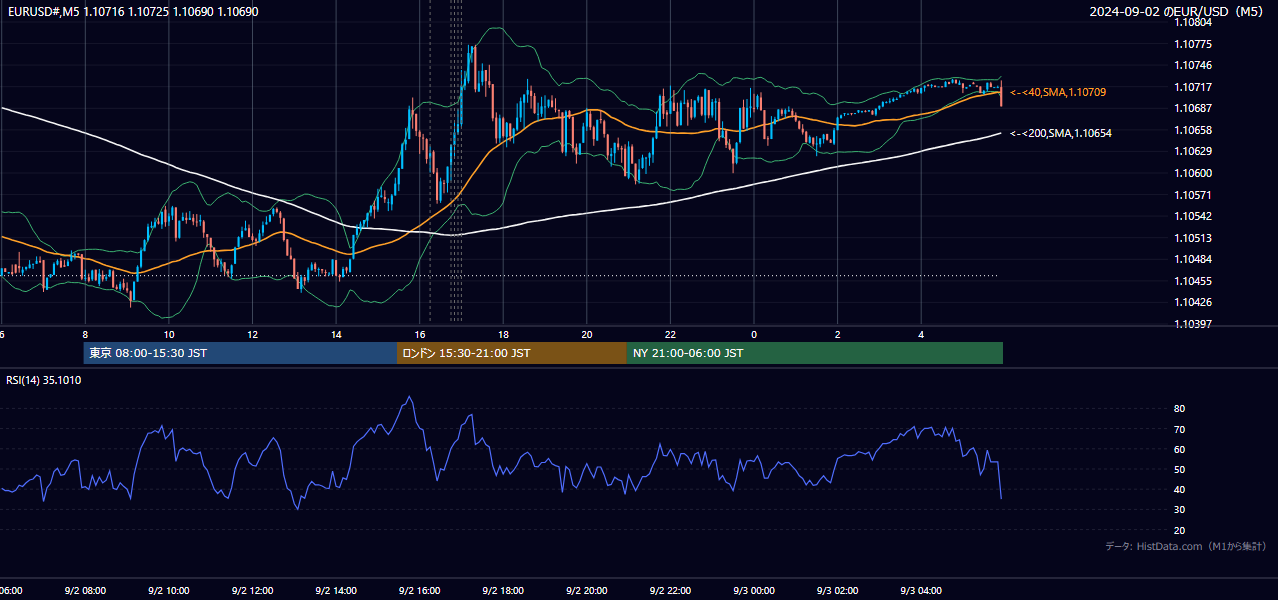1278x600 pixels.
Task: Click price axis label 1.10542
Action: click(1193, 216)
